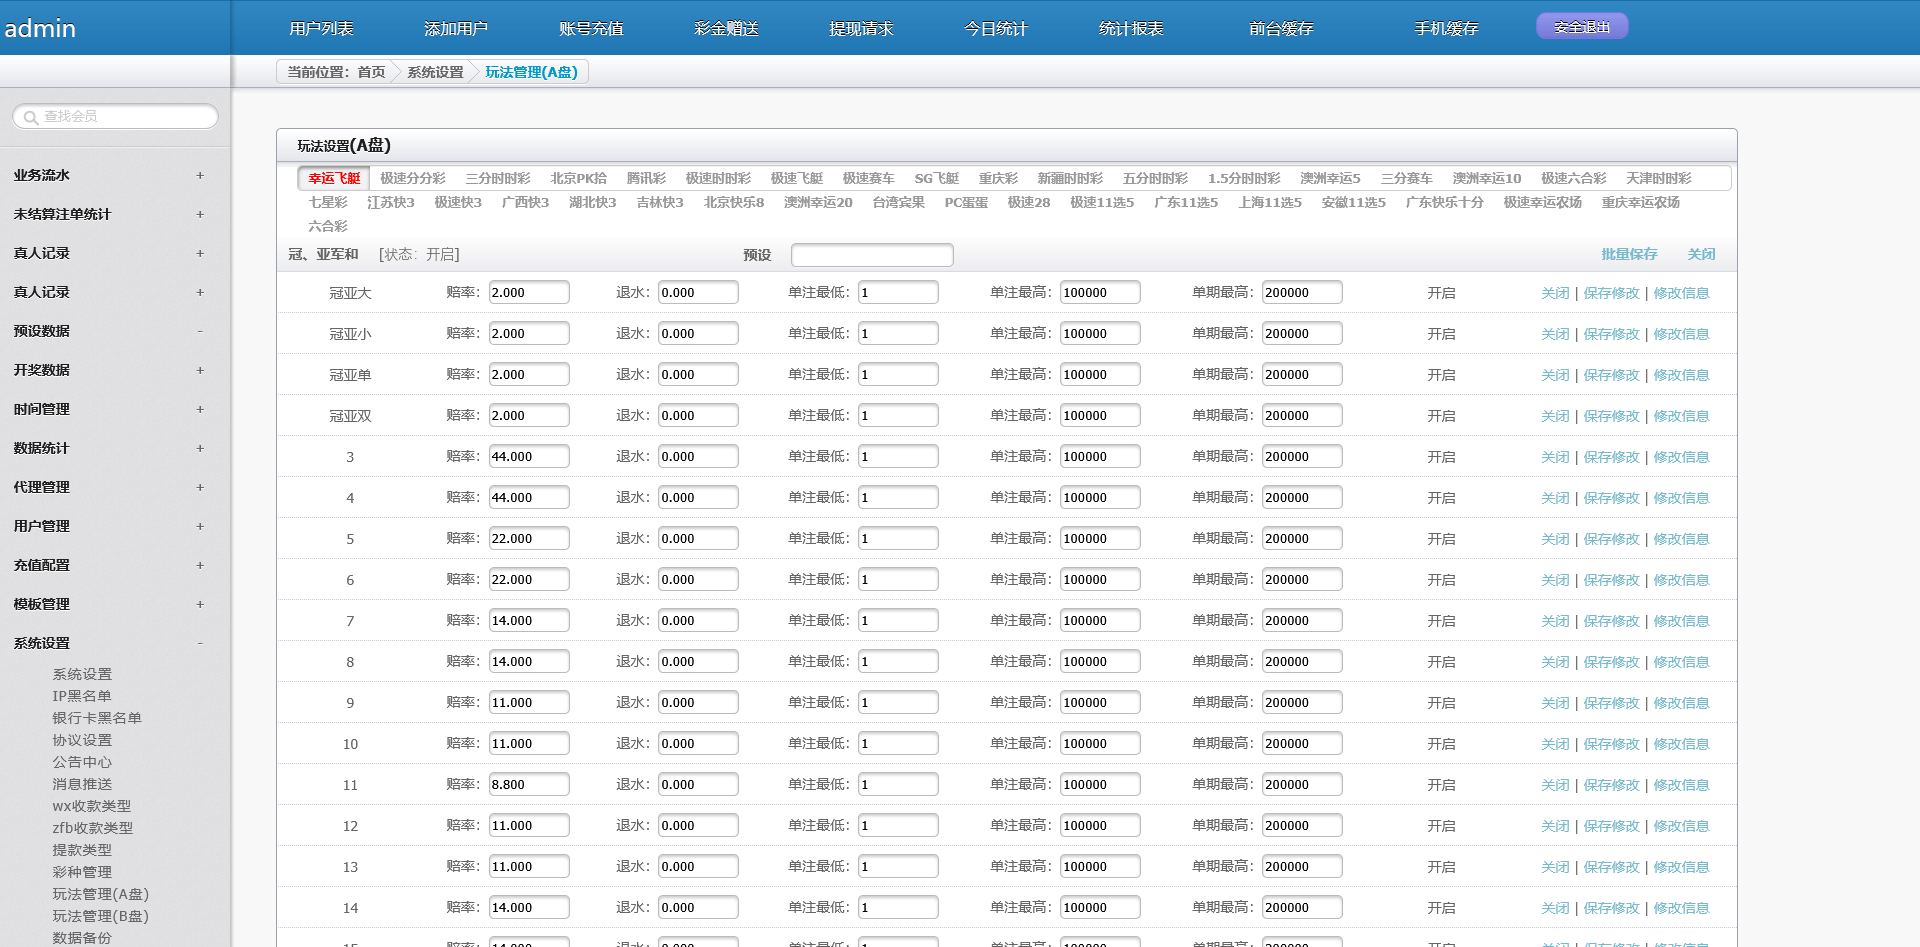Disable the 冠亚双 row via 关闭

pos(1554,416)
